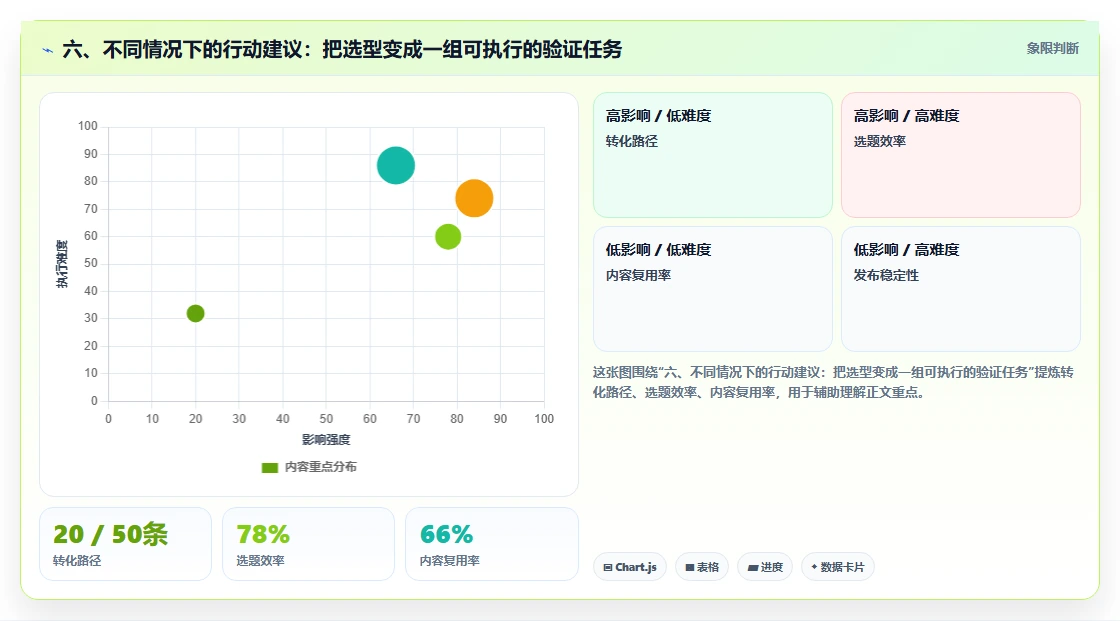Image resolution: width=1120 pixels, height=621 pixels.
Task: Open the 低影响 / 高难度 quadrant card
Action: [961, 289]
